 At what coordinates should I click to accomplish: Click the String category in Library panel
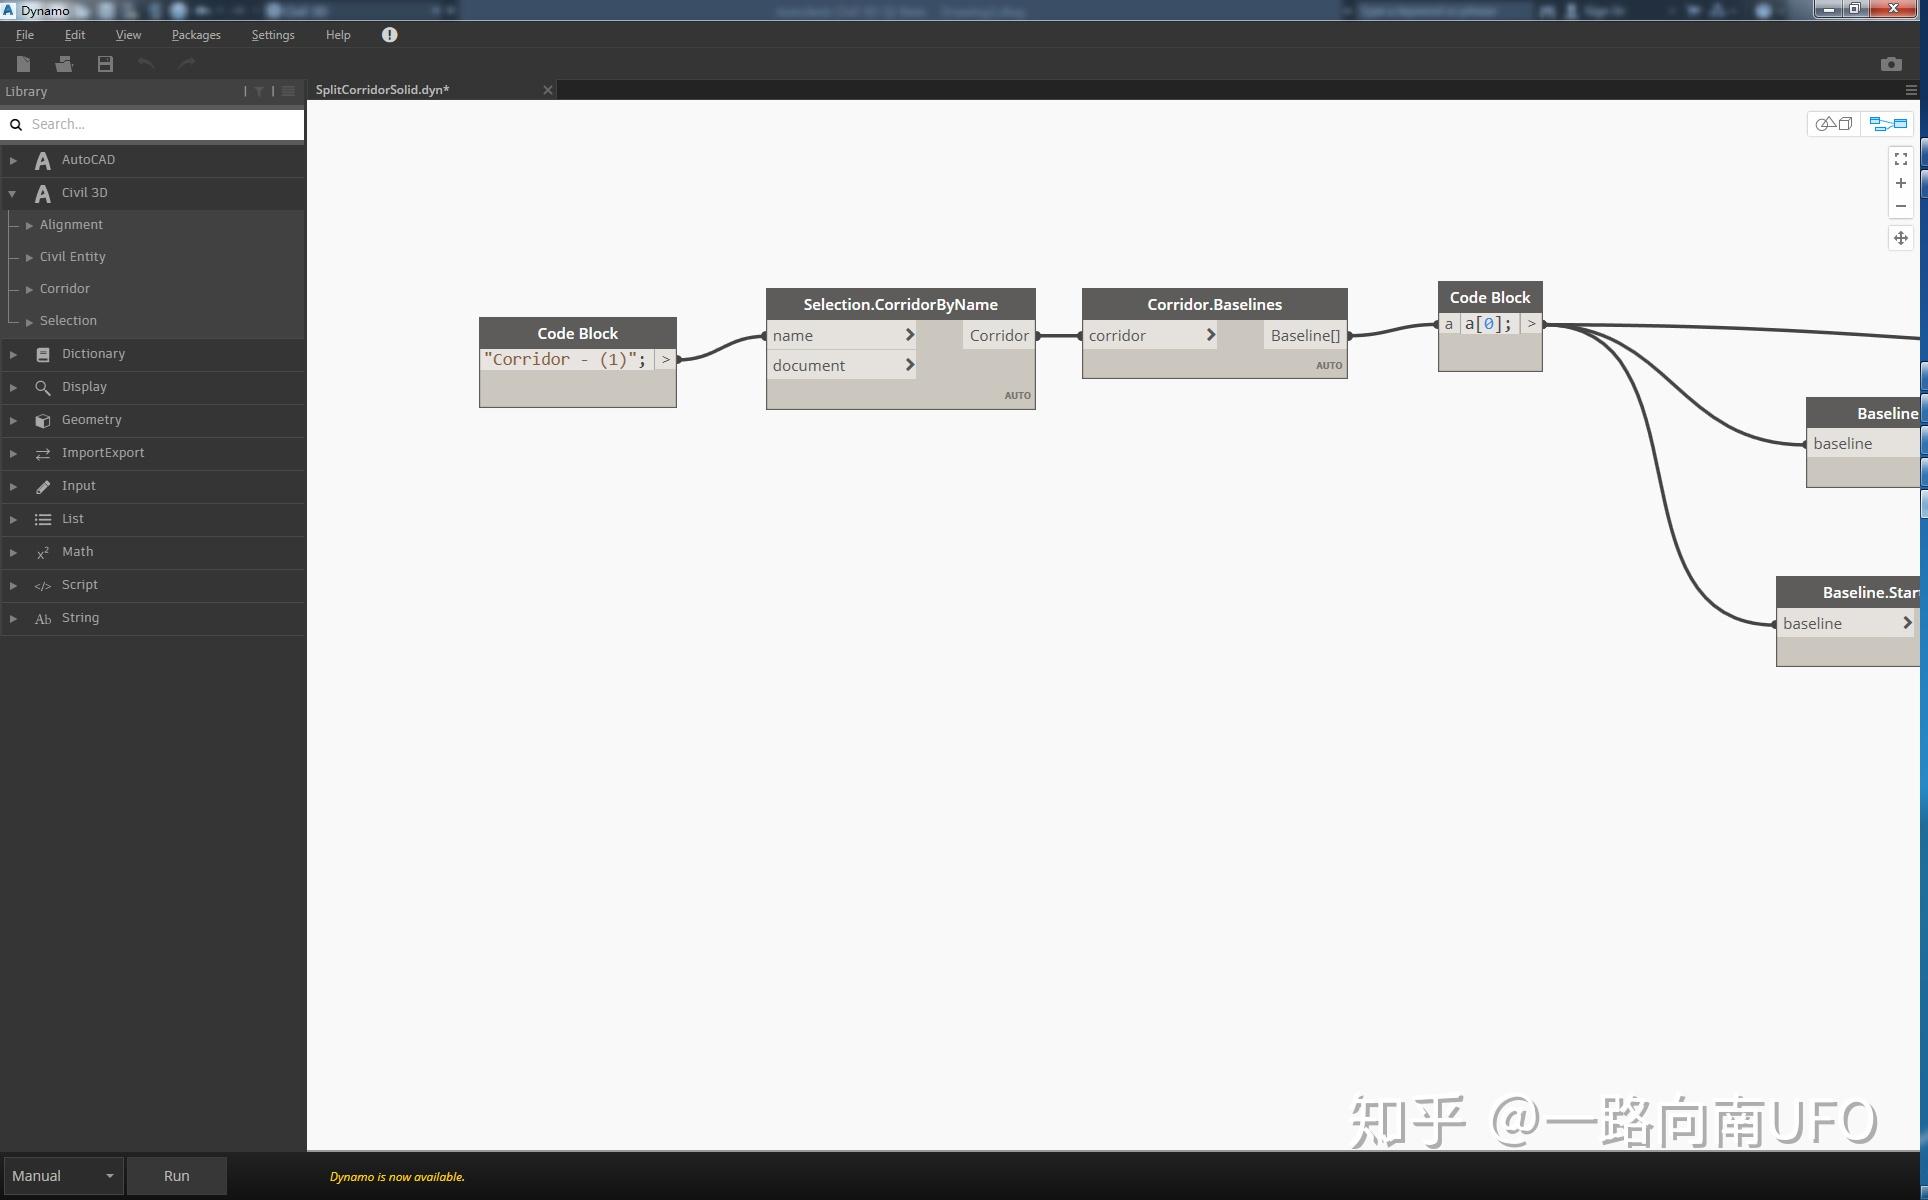click(x=79, y=617)
